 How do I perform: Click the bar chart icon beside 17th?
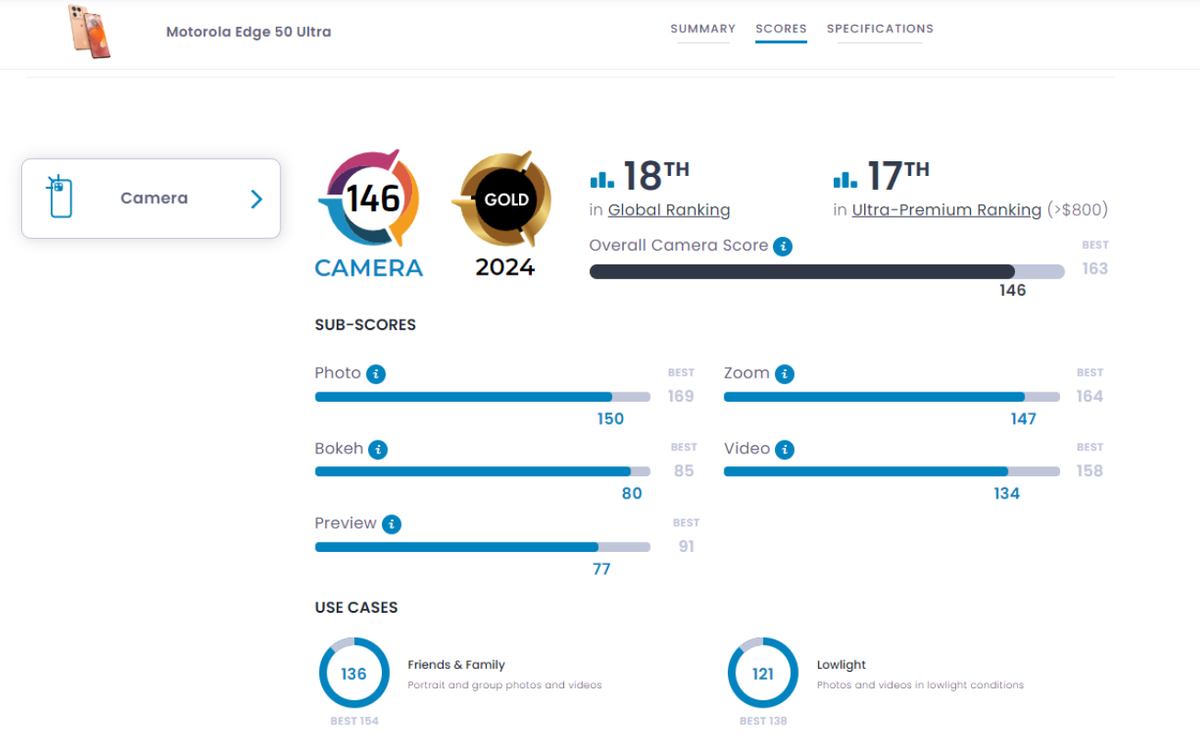pos(845,179)
